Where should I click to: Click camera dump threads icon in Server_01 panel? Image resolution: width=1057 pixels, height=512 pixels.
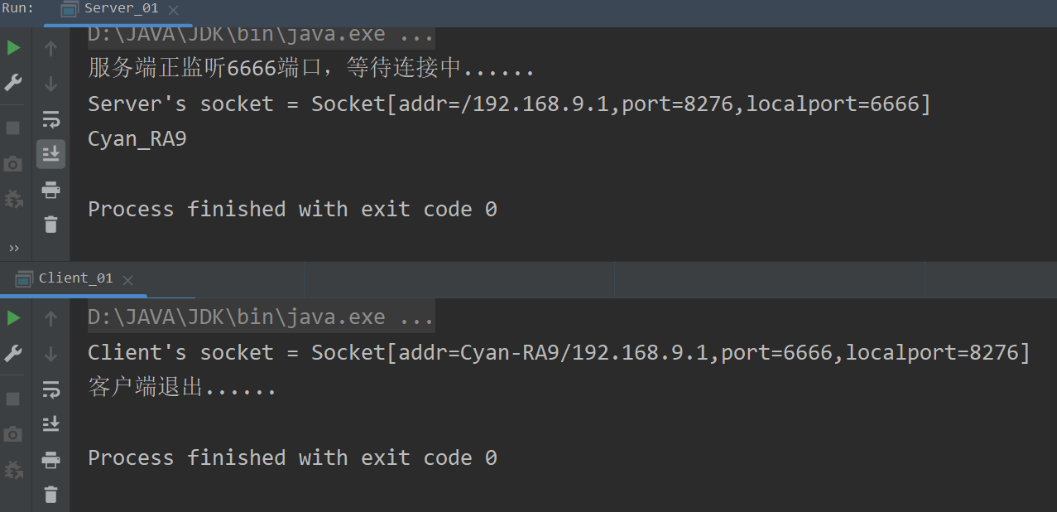(13, 164)
